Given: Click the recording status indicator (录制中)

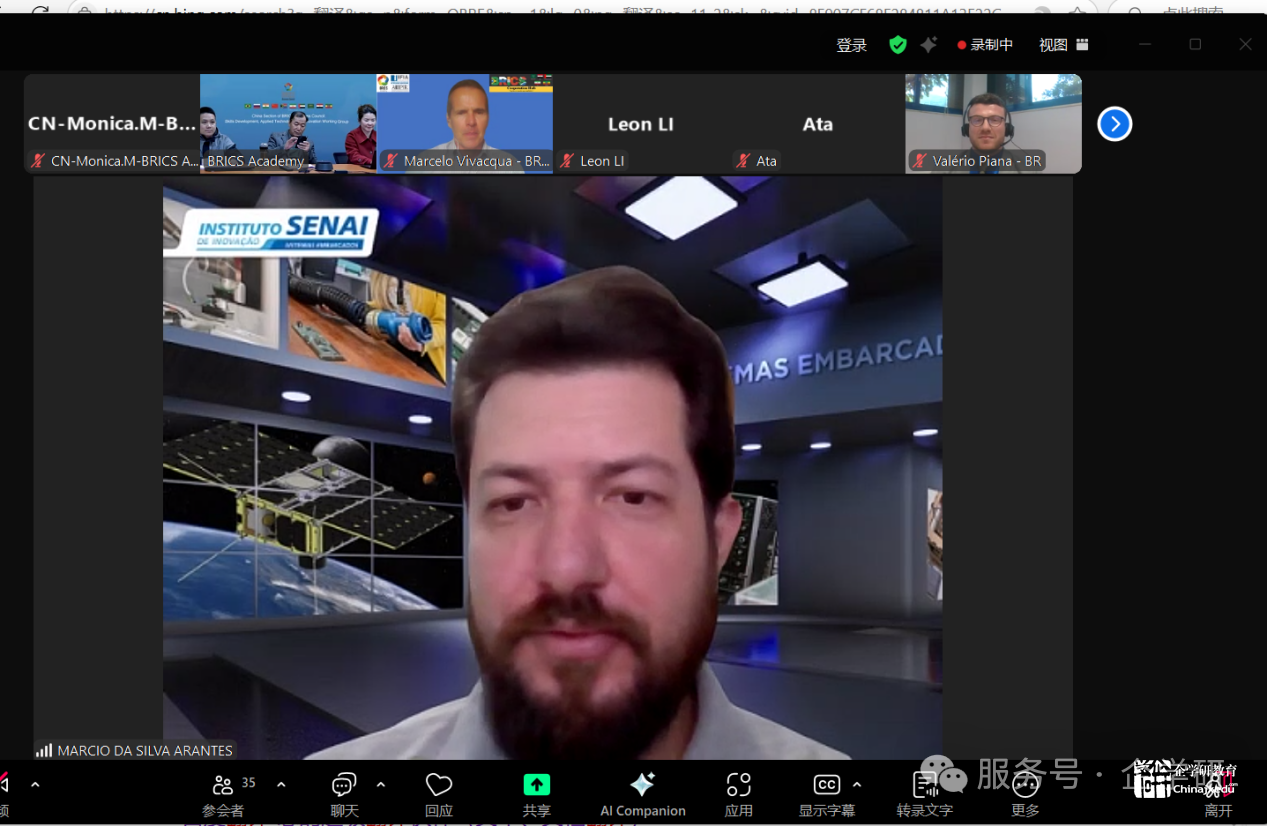Looking at the screenshot, I should pyautogui.click(x=986, y=45).
